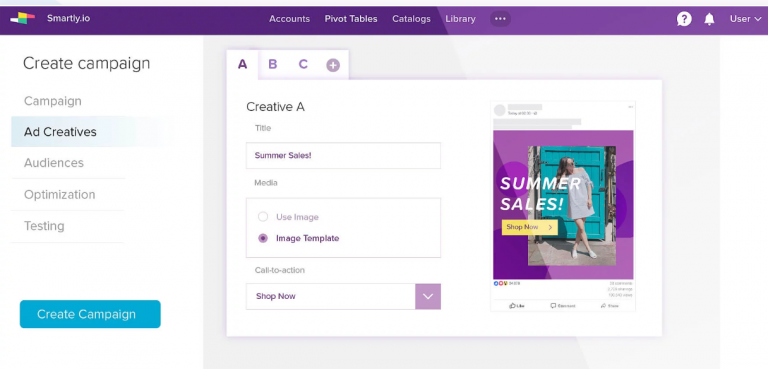Add a new creative with plus icon
The image size is (768, 369).
[333, 65]
